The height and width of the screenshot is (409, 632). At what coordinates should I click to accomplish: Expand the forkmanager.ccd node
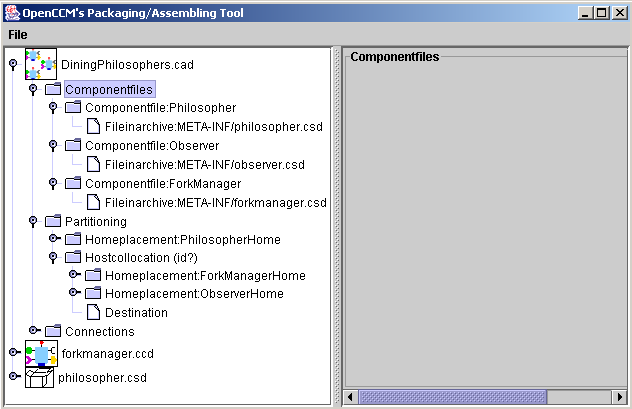tap(15, 352)
